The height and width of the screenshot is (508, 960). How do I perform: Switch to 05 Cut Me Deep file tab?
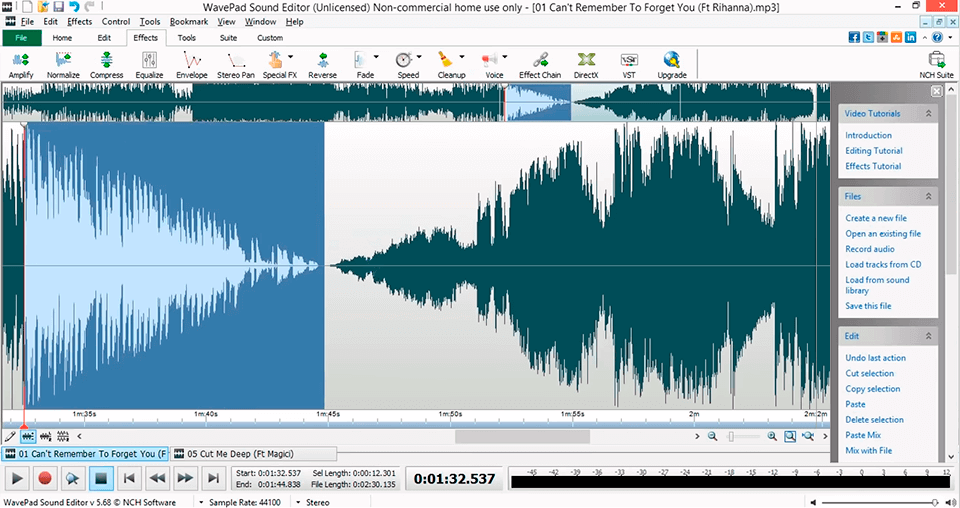click(253, 454)
